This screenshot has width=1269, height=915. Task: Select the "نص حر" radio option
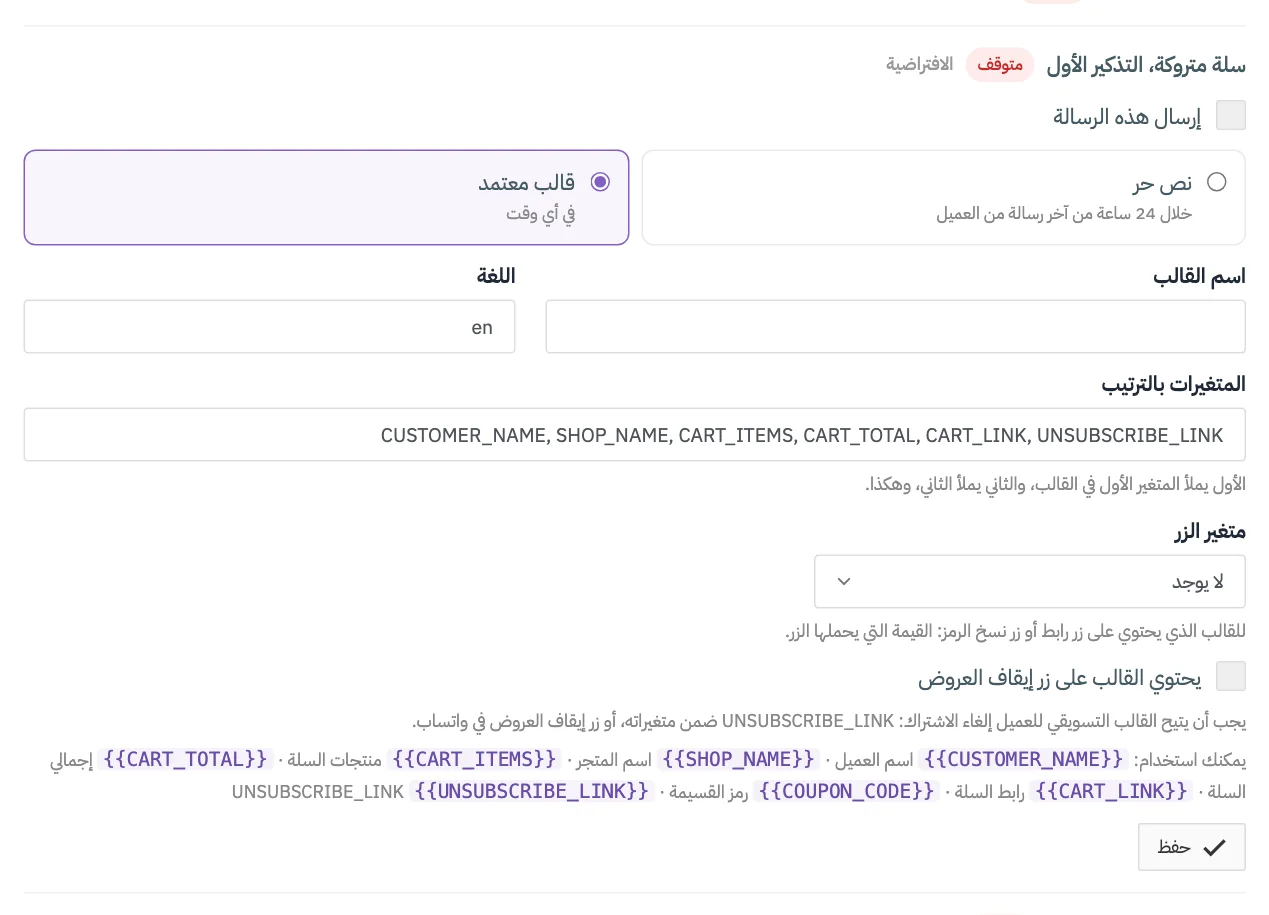click(1216, 182)
